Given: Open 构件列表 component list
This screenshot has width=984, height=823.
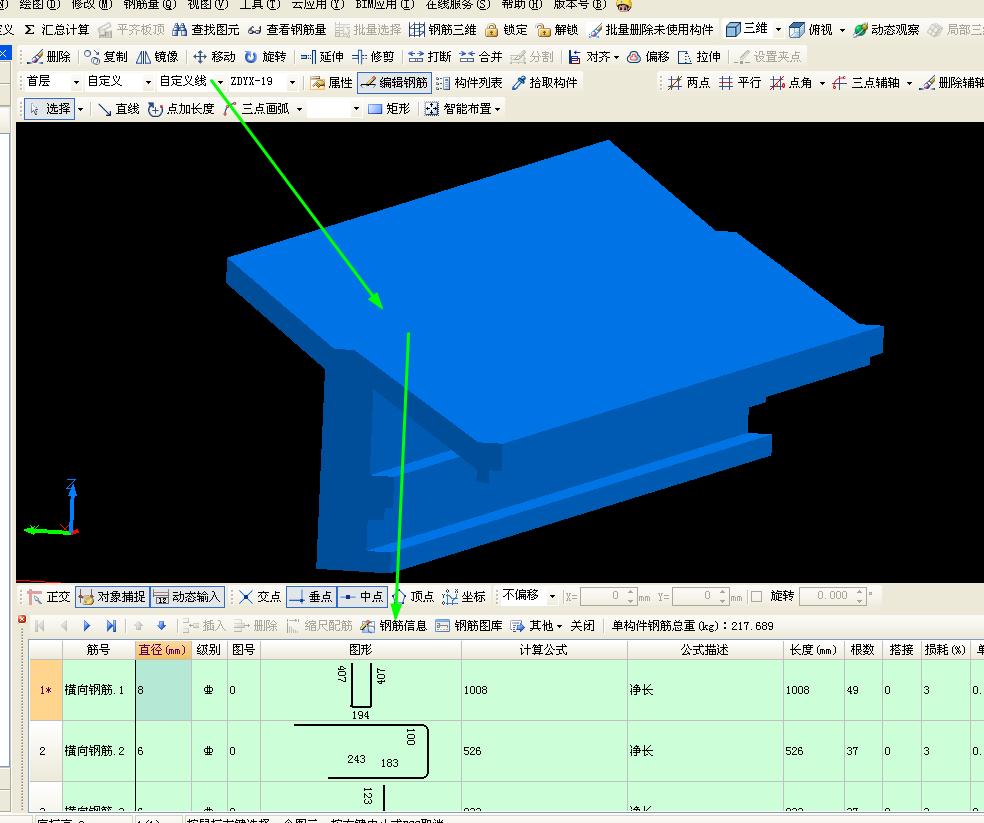Looking at the screenshot, I should 469,82.
